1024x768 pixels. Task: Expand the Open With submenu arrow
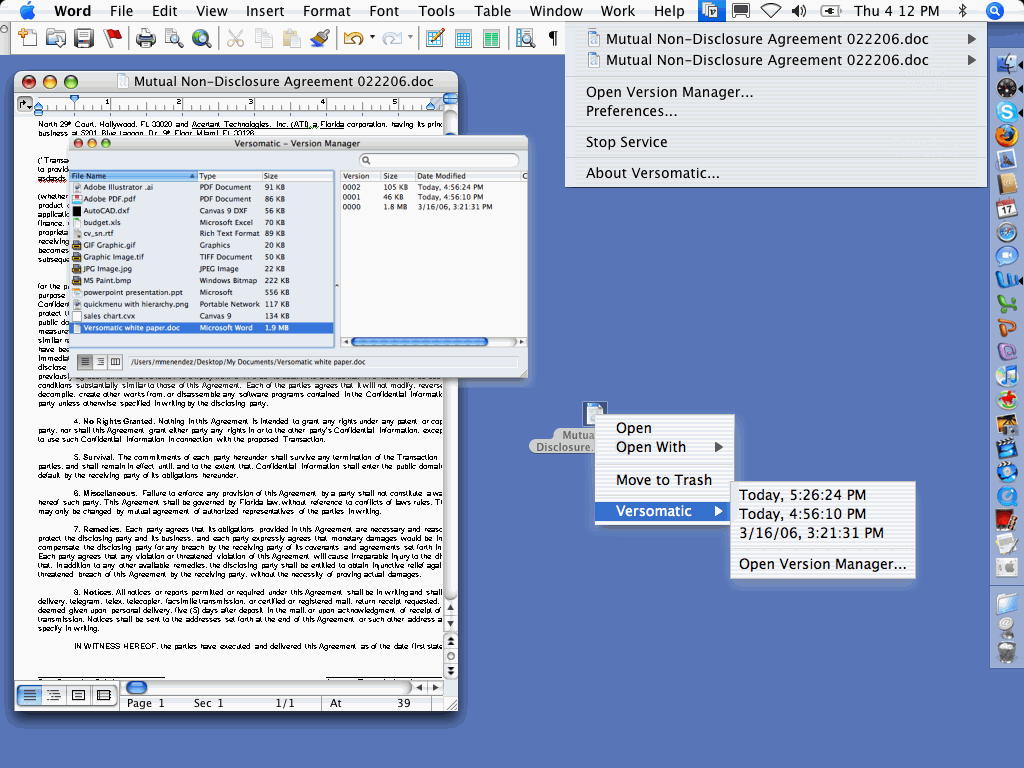pyautogui.click(x=719, y=447)
